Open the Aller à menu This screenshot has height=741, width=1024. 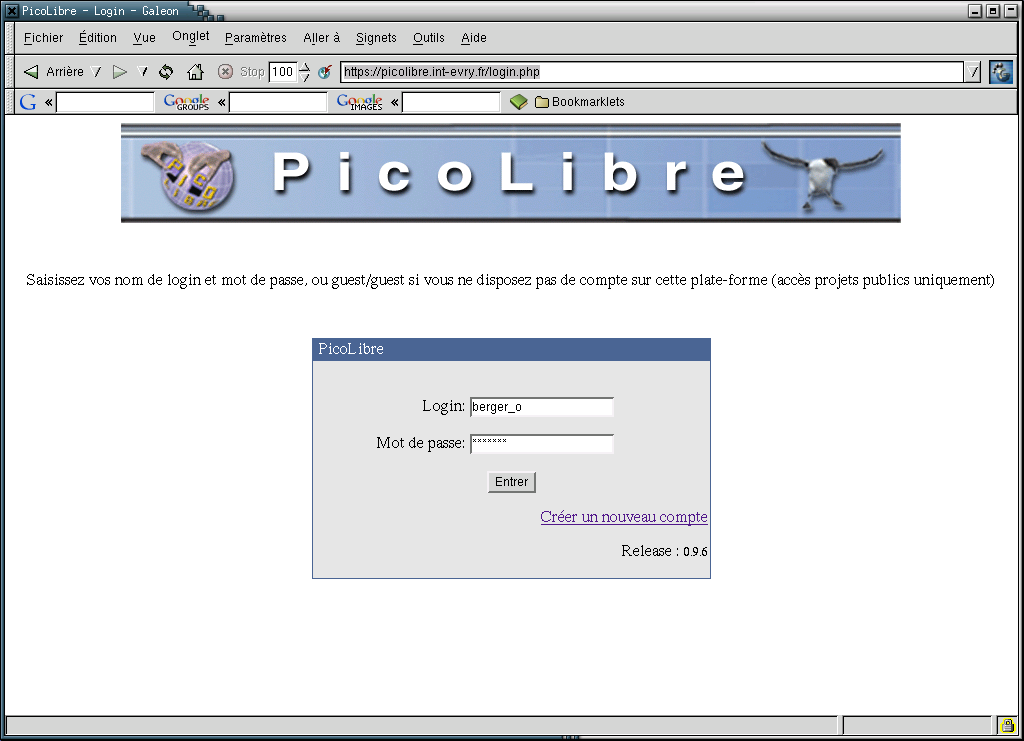[321, 38]
